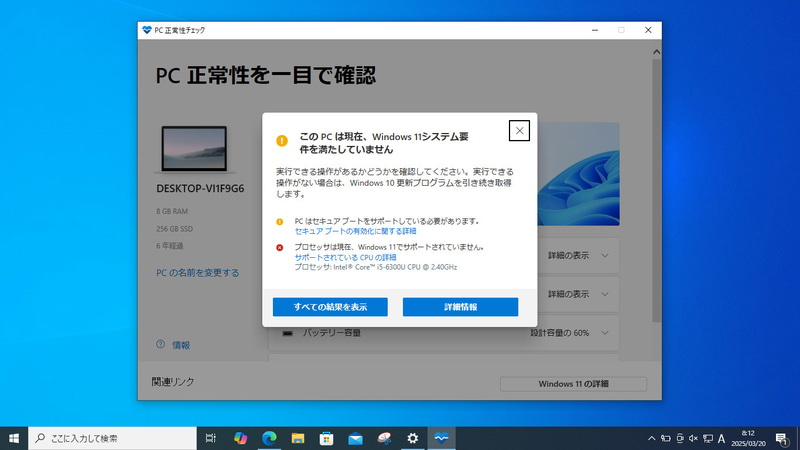Open the Windows Start menu
The width and height of the screenshot is (800, 450).
click(x=14, y=438)
